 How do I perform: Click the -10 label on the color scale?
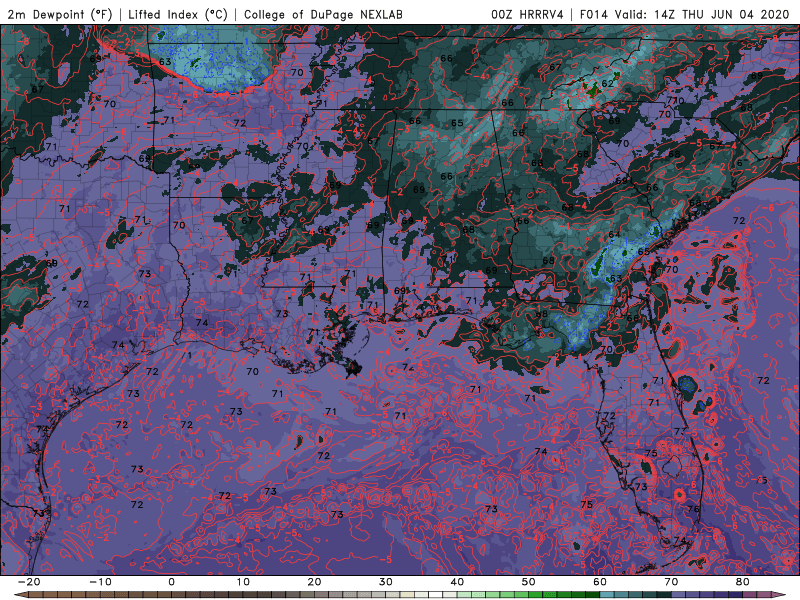coord(100,582)
